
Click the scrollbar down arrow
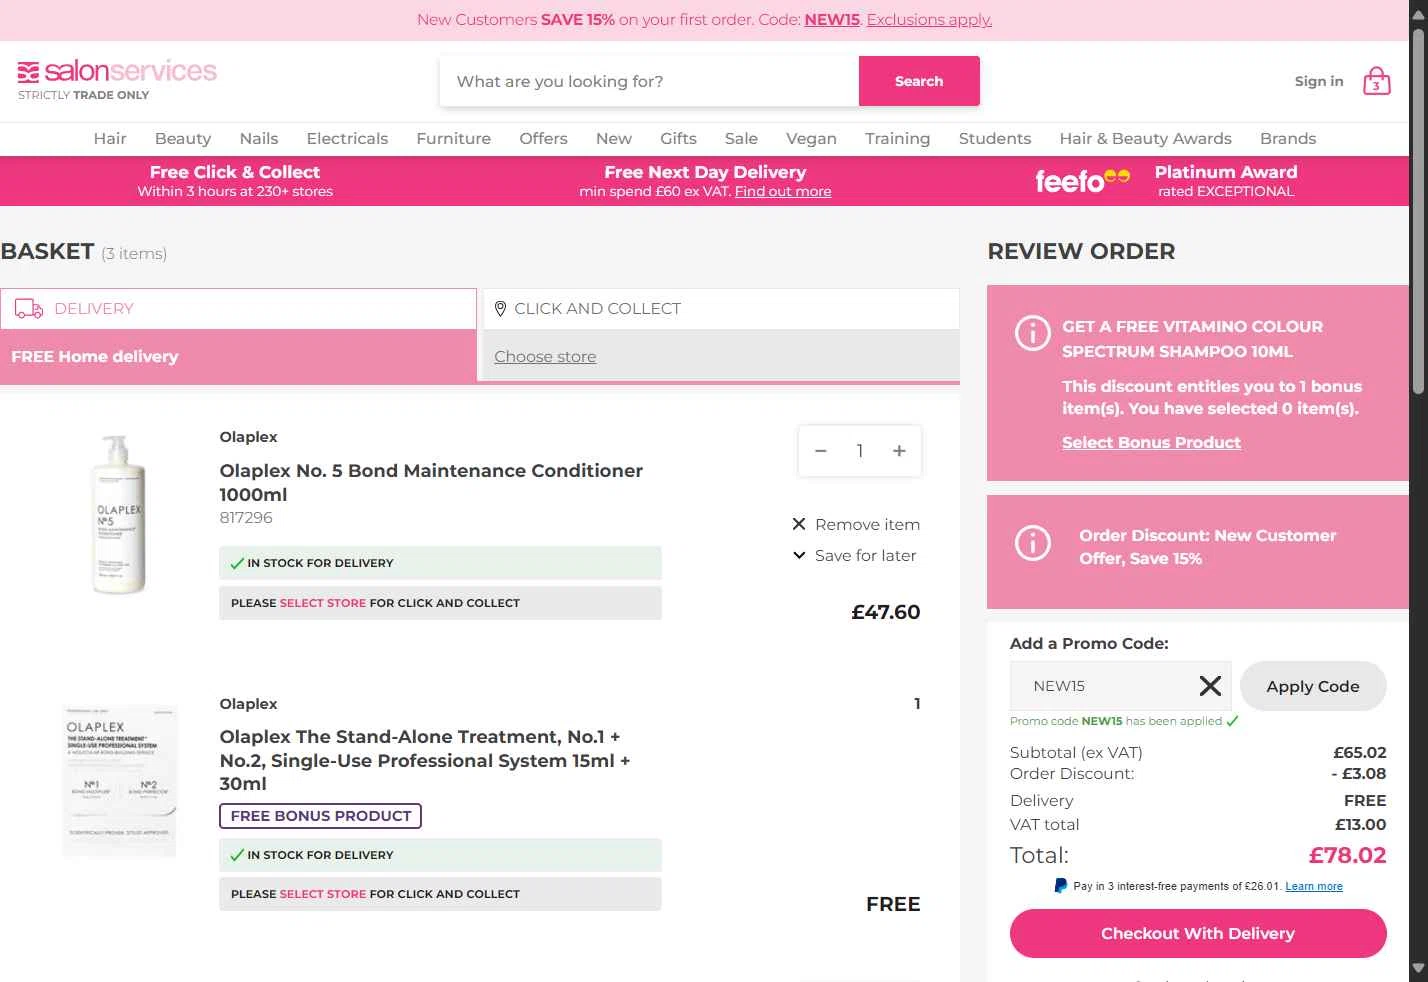coord(1418,969)
